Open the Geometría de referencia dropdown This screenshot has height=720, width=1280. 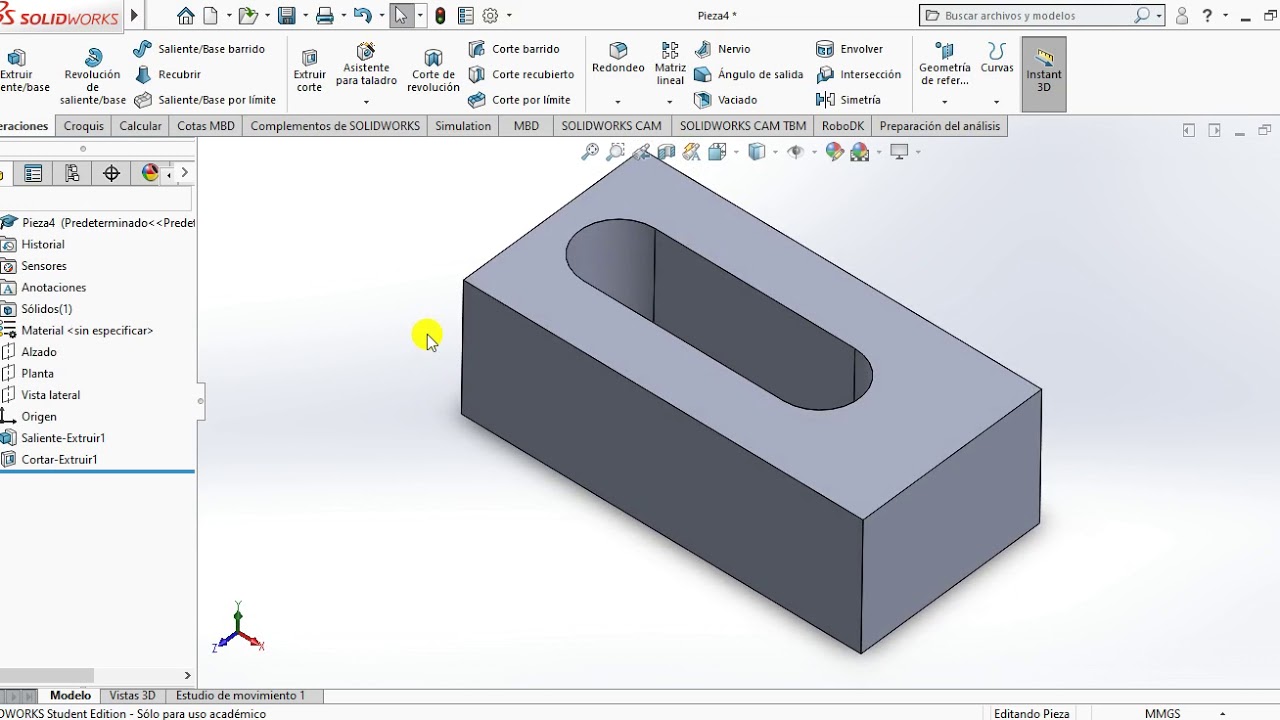click(x=945, y=101)
